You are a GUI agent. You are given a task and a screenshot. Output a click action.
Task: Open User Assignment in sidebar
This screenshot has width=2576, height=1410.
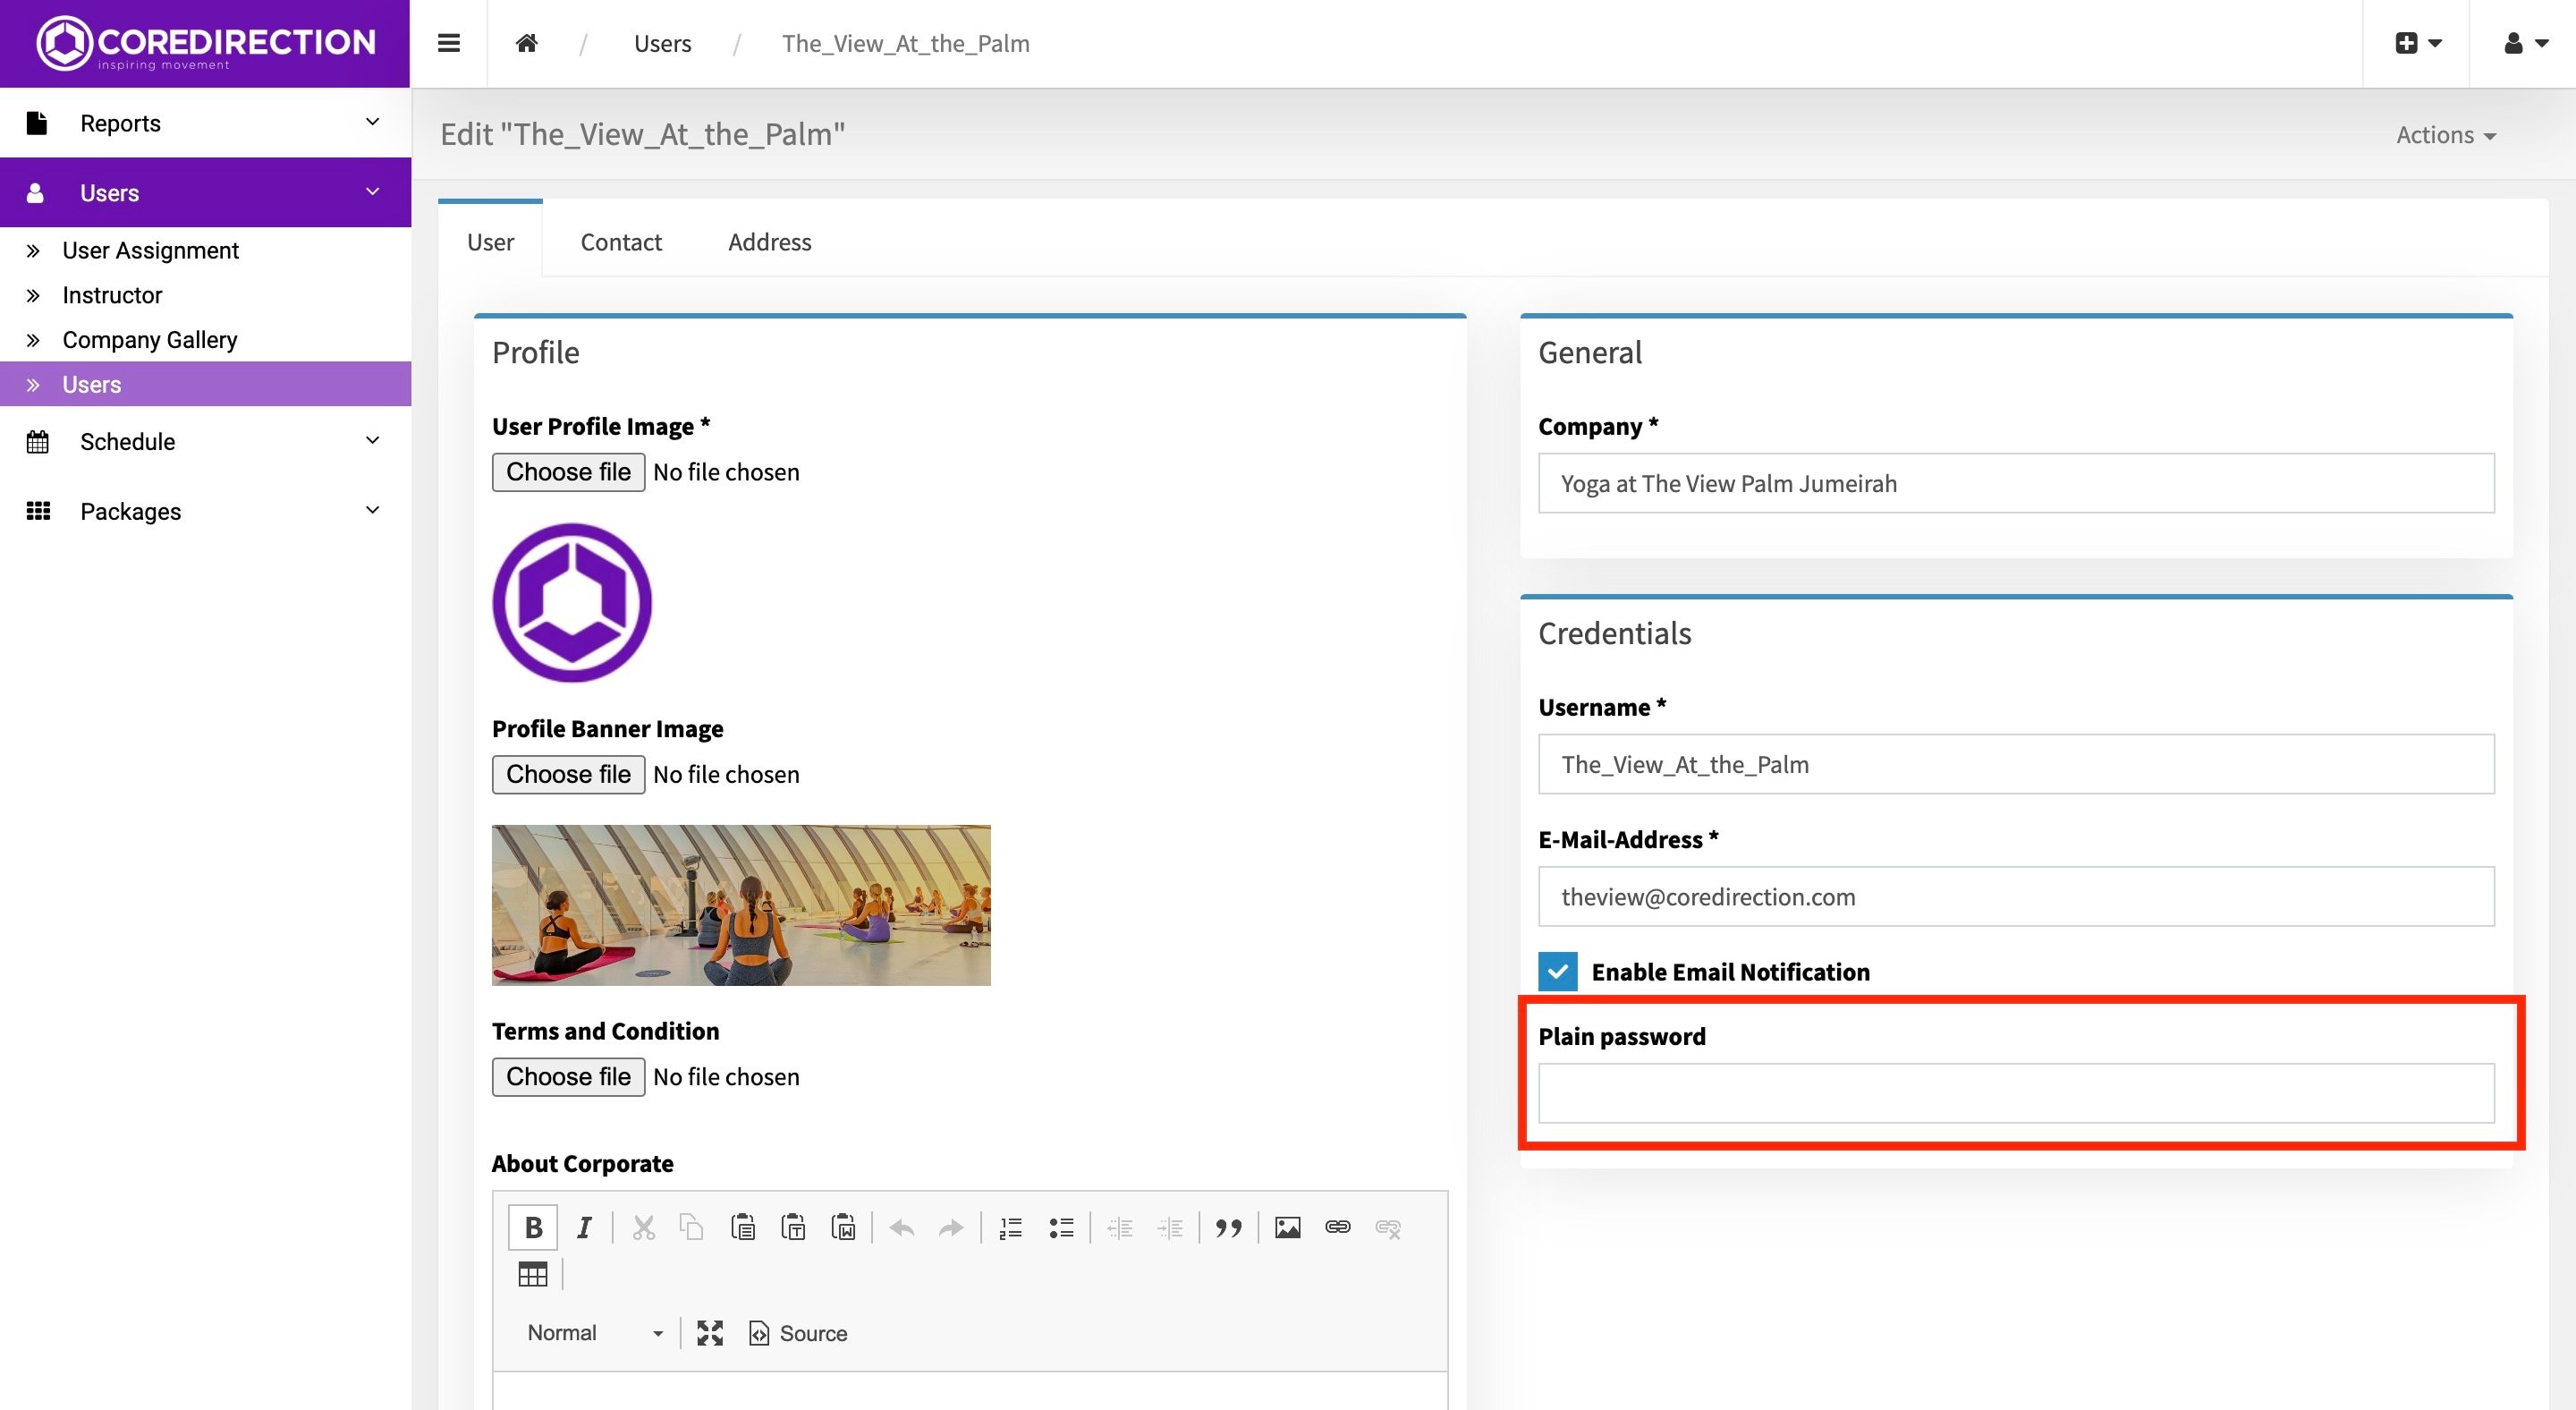tap(205, 250)
